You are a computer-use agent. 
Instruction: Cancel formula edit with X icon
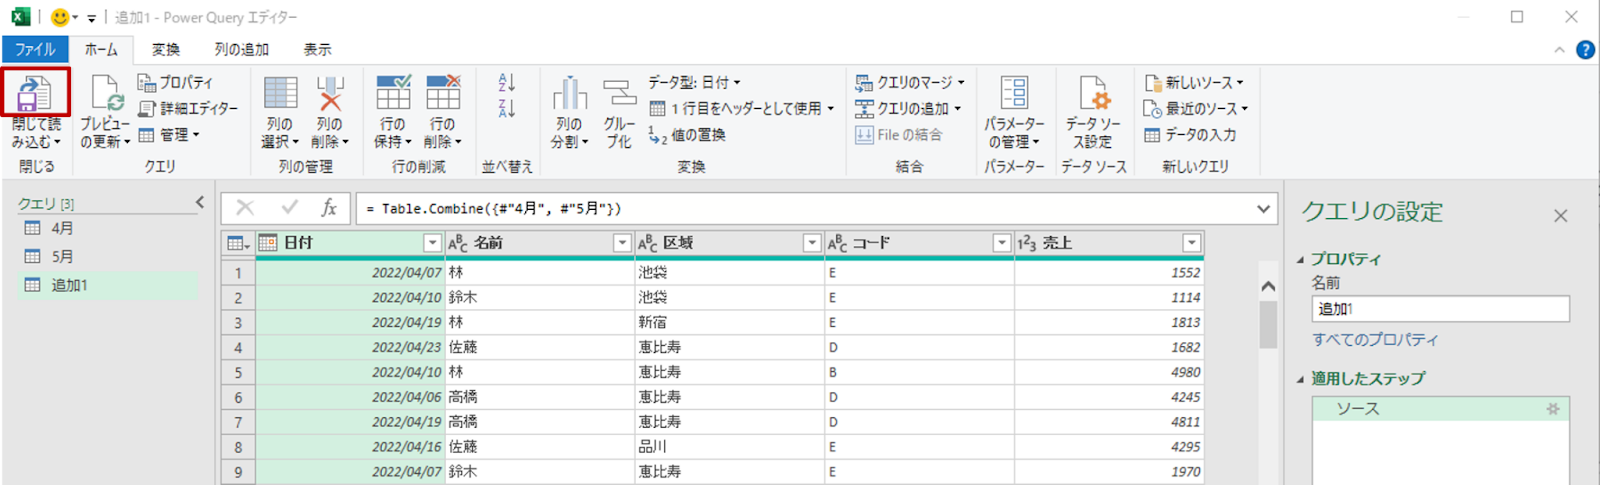tap(245, 208)
